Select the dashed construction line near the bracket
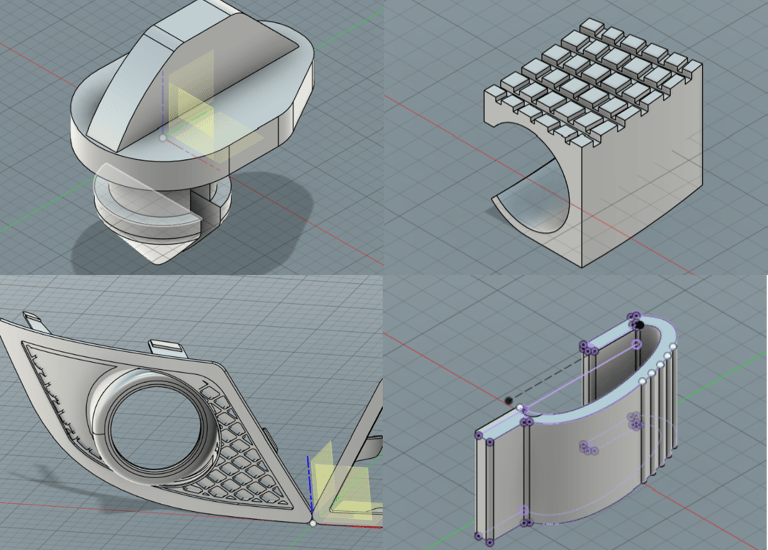768x550 pixels. [x=546, y=379]
